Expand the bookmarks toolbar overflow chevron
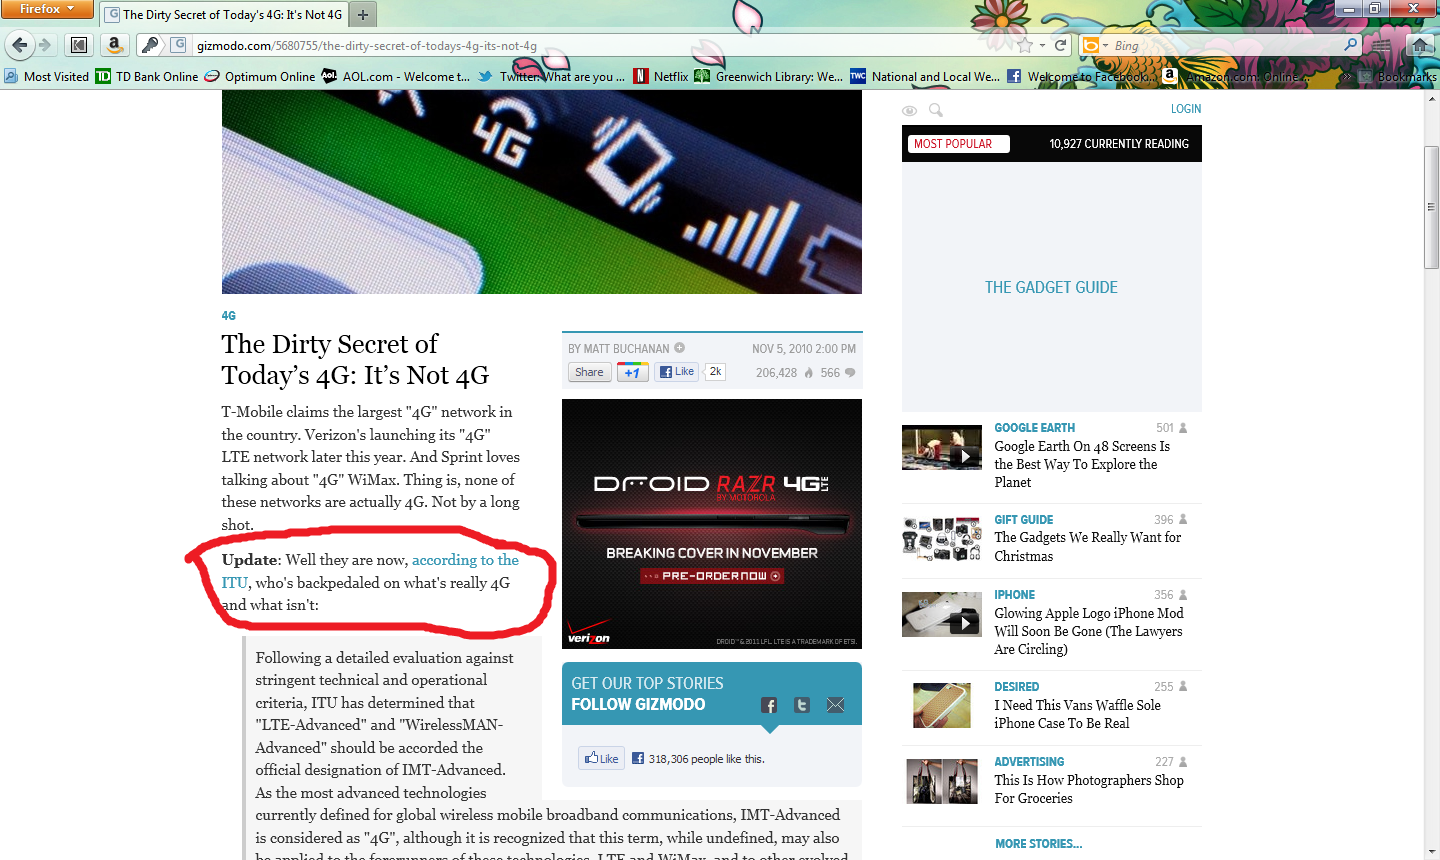This screenshot has height=860, width=1440. click(x=1346, y=76)
